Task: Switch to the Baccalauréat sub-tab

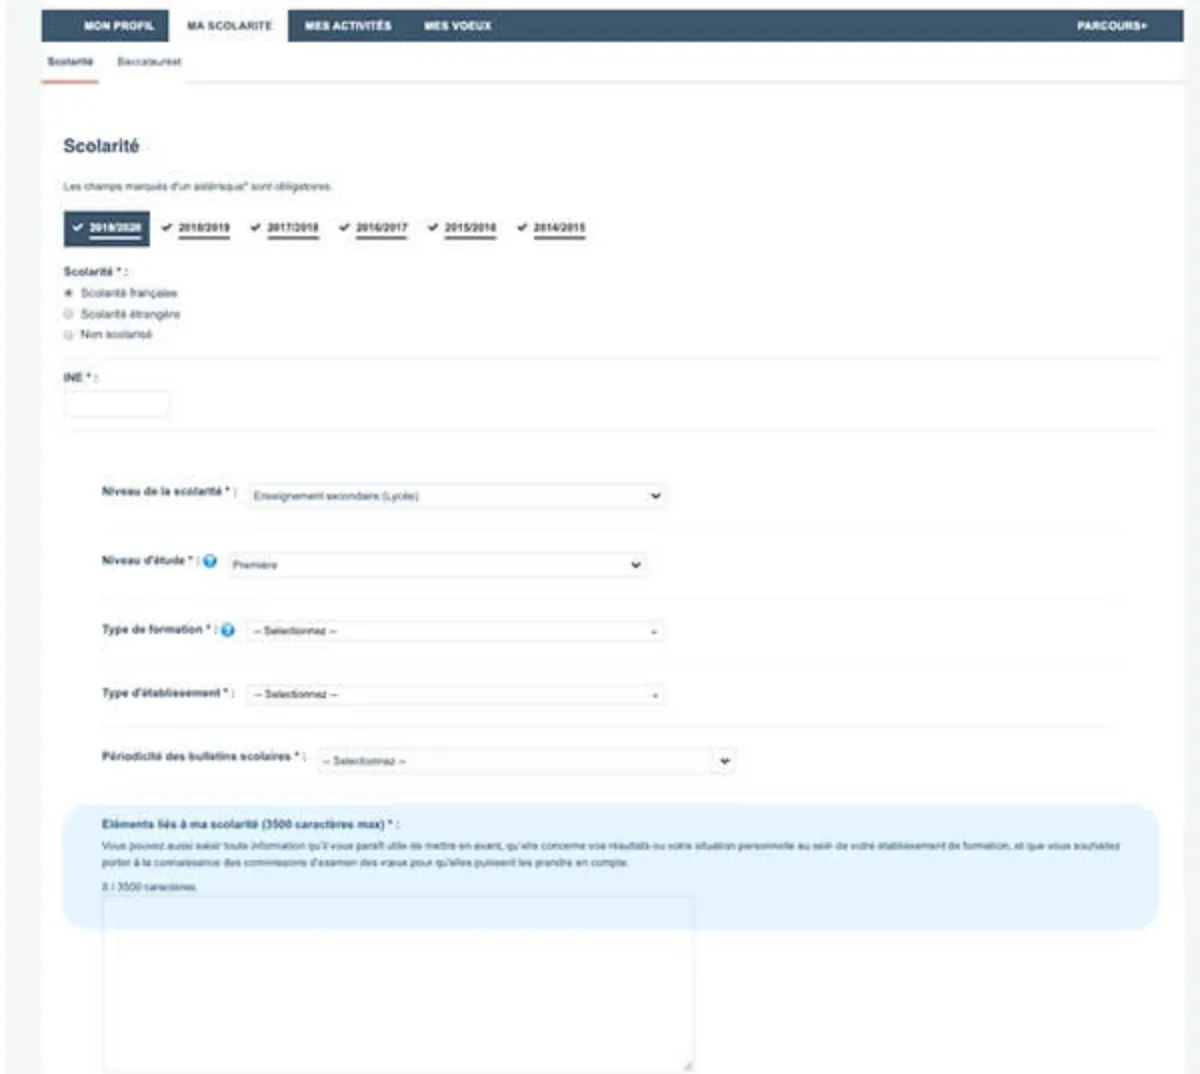Action: pos(149,62)
